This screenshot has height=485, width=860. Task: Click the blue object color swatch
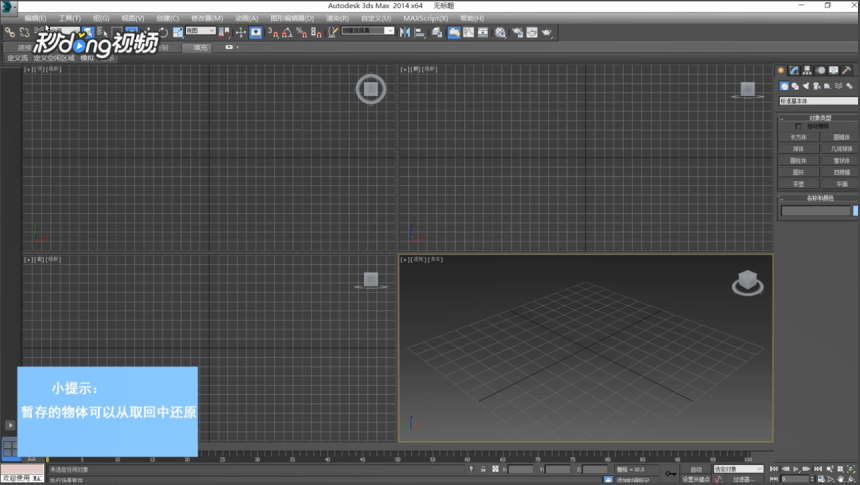856,211
